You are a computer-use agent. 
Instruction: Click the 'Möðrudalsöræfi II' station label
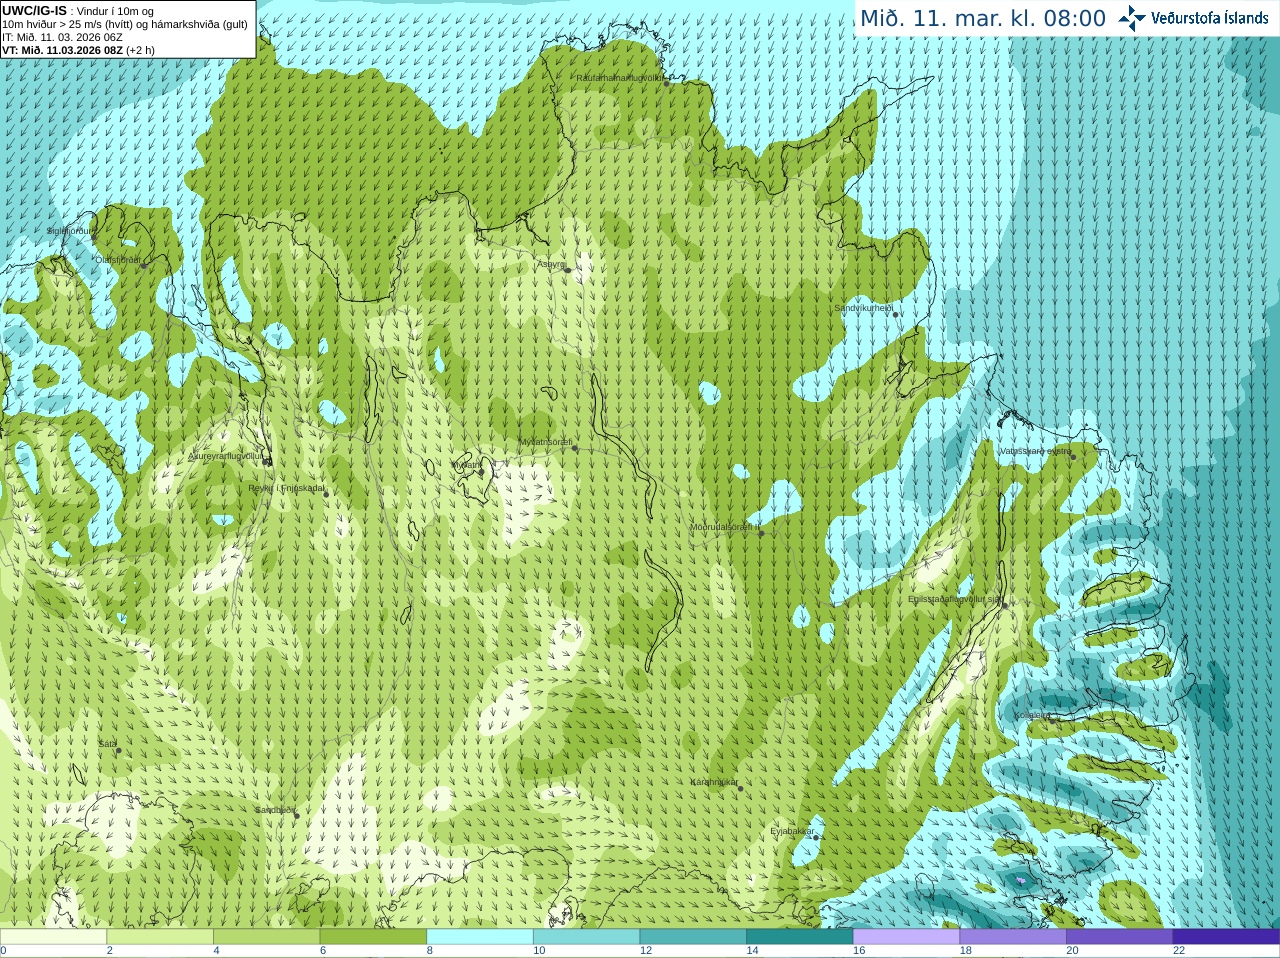point(726,527)
